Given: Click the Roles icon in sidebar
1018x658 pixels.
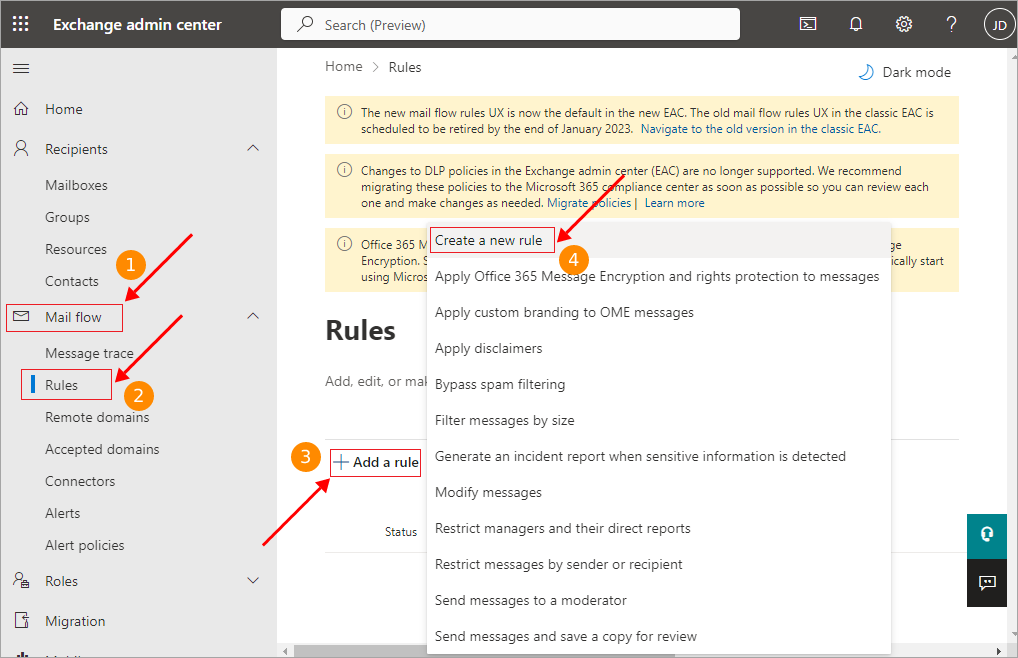Looking at the screenshot, I should pyautogui.click(x=21, y=581).
